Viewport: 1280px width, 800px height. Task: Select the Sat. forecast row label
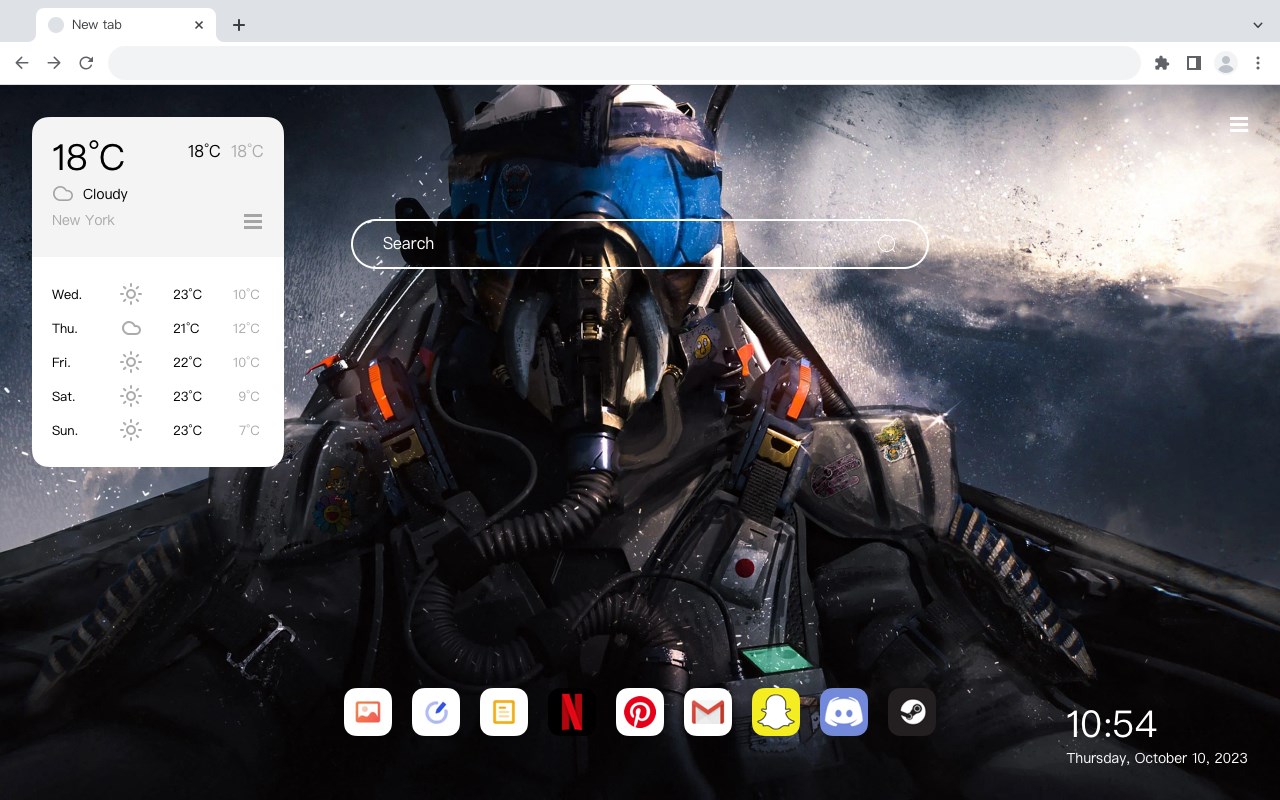[64, 397]
